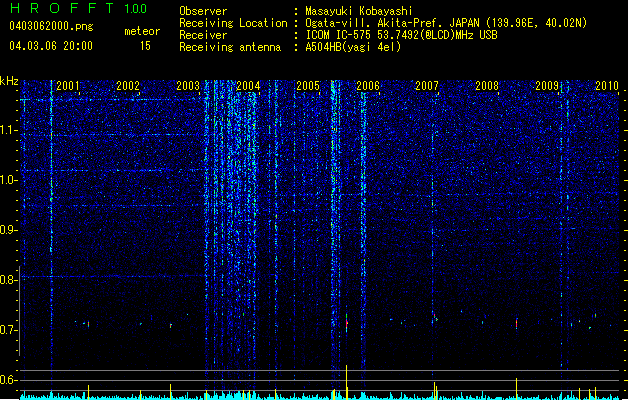
Task: Click time marker 2008
Action: click(x=487, y=85)
